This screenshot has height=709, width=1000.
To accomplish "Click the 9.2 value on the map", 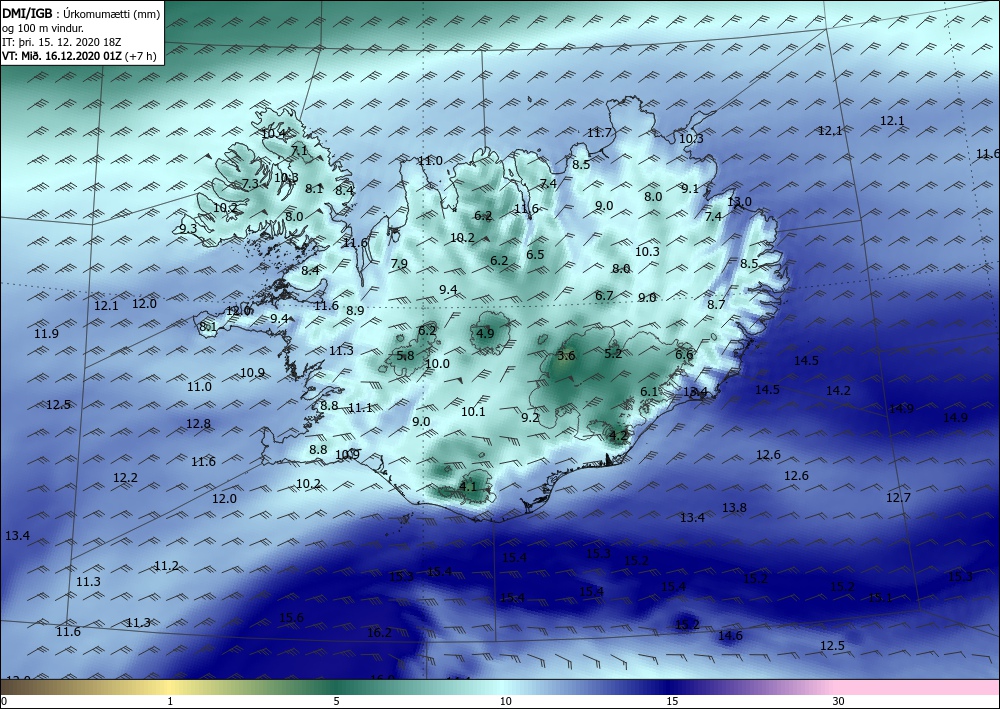I will pyautogui.click(x=531, y=418).
